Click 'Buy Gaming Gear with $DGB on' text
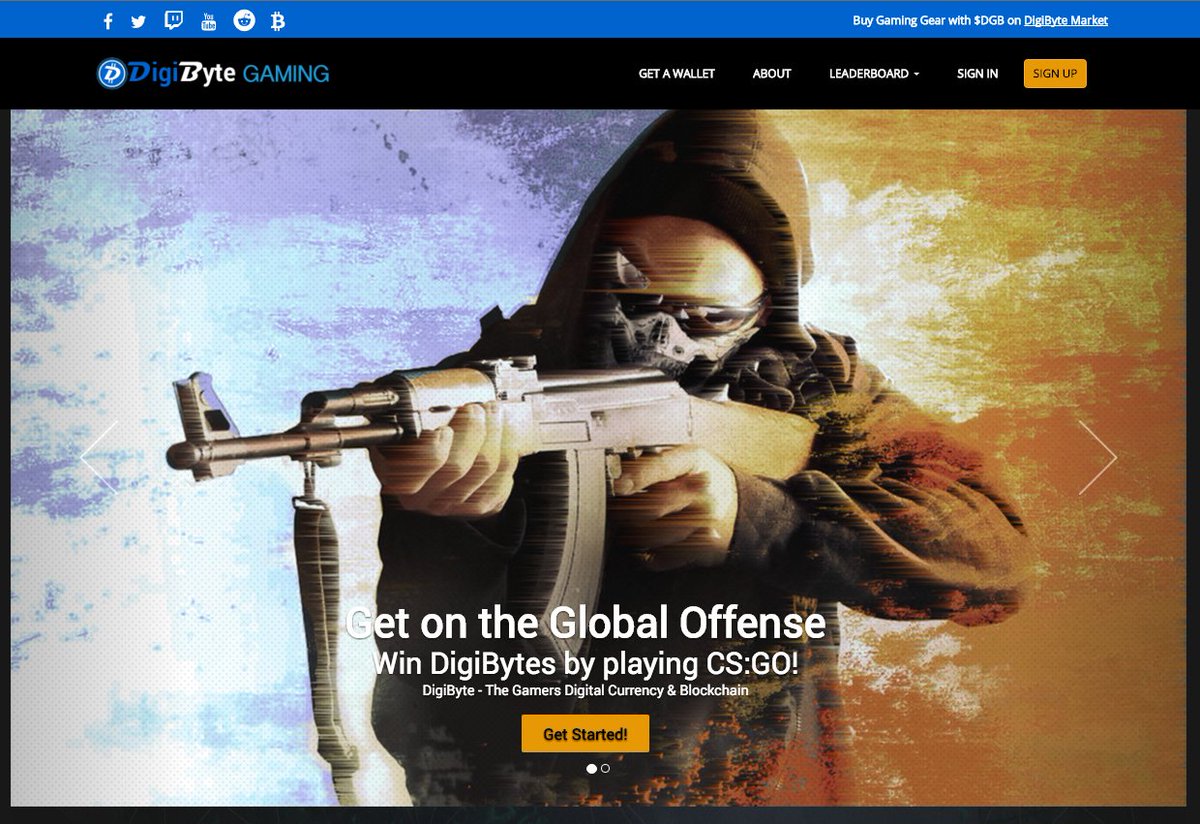 click(936, 20)
